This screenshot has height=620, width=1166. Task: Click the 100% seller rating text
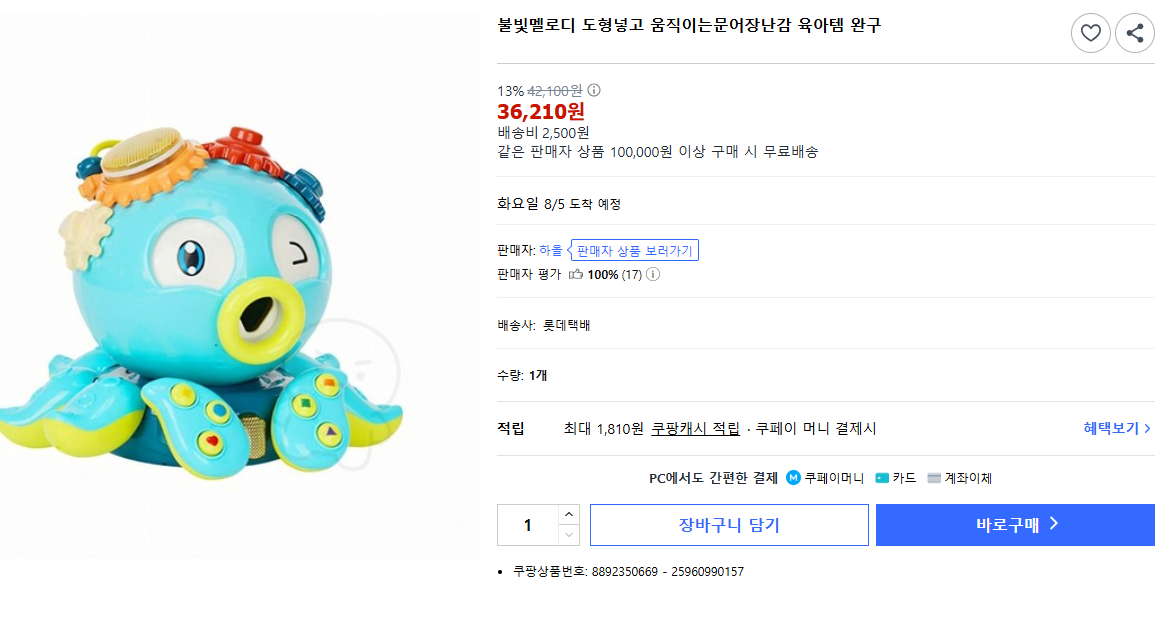[603, 275]
